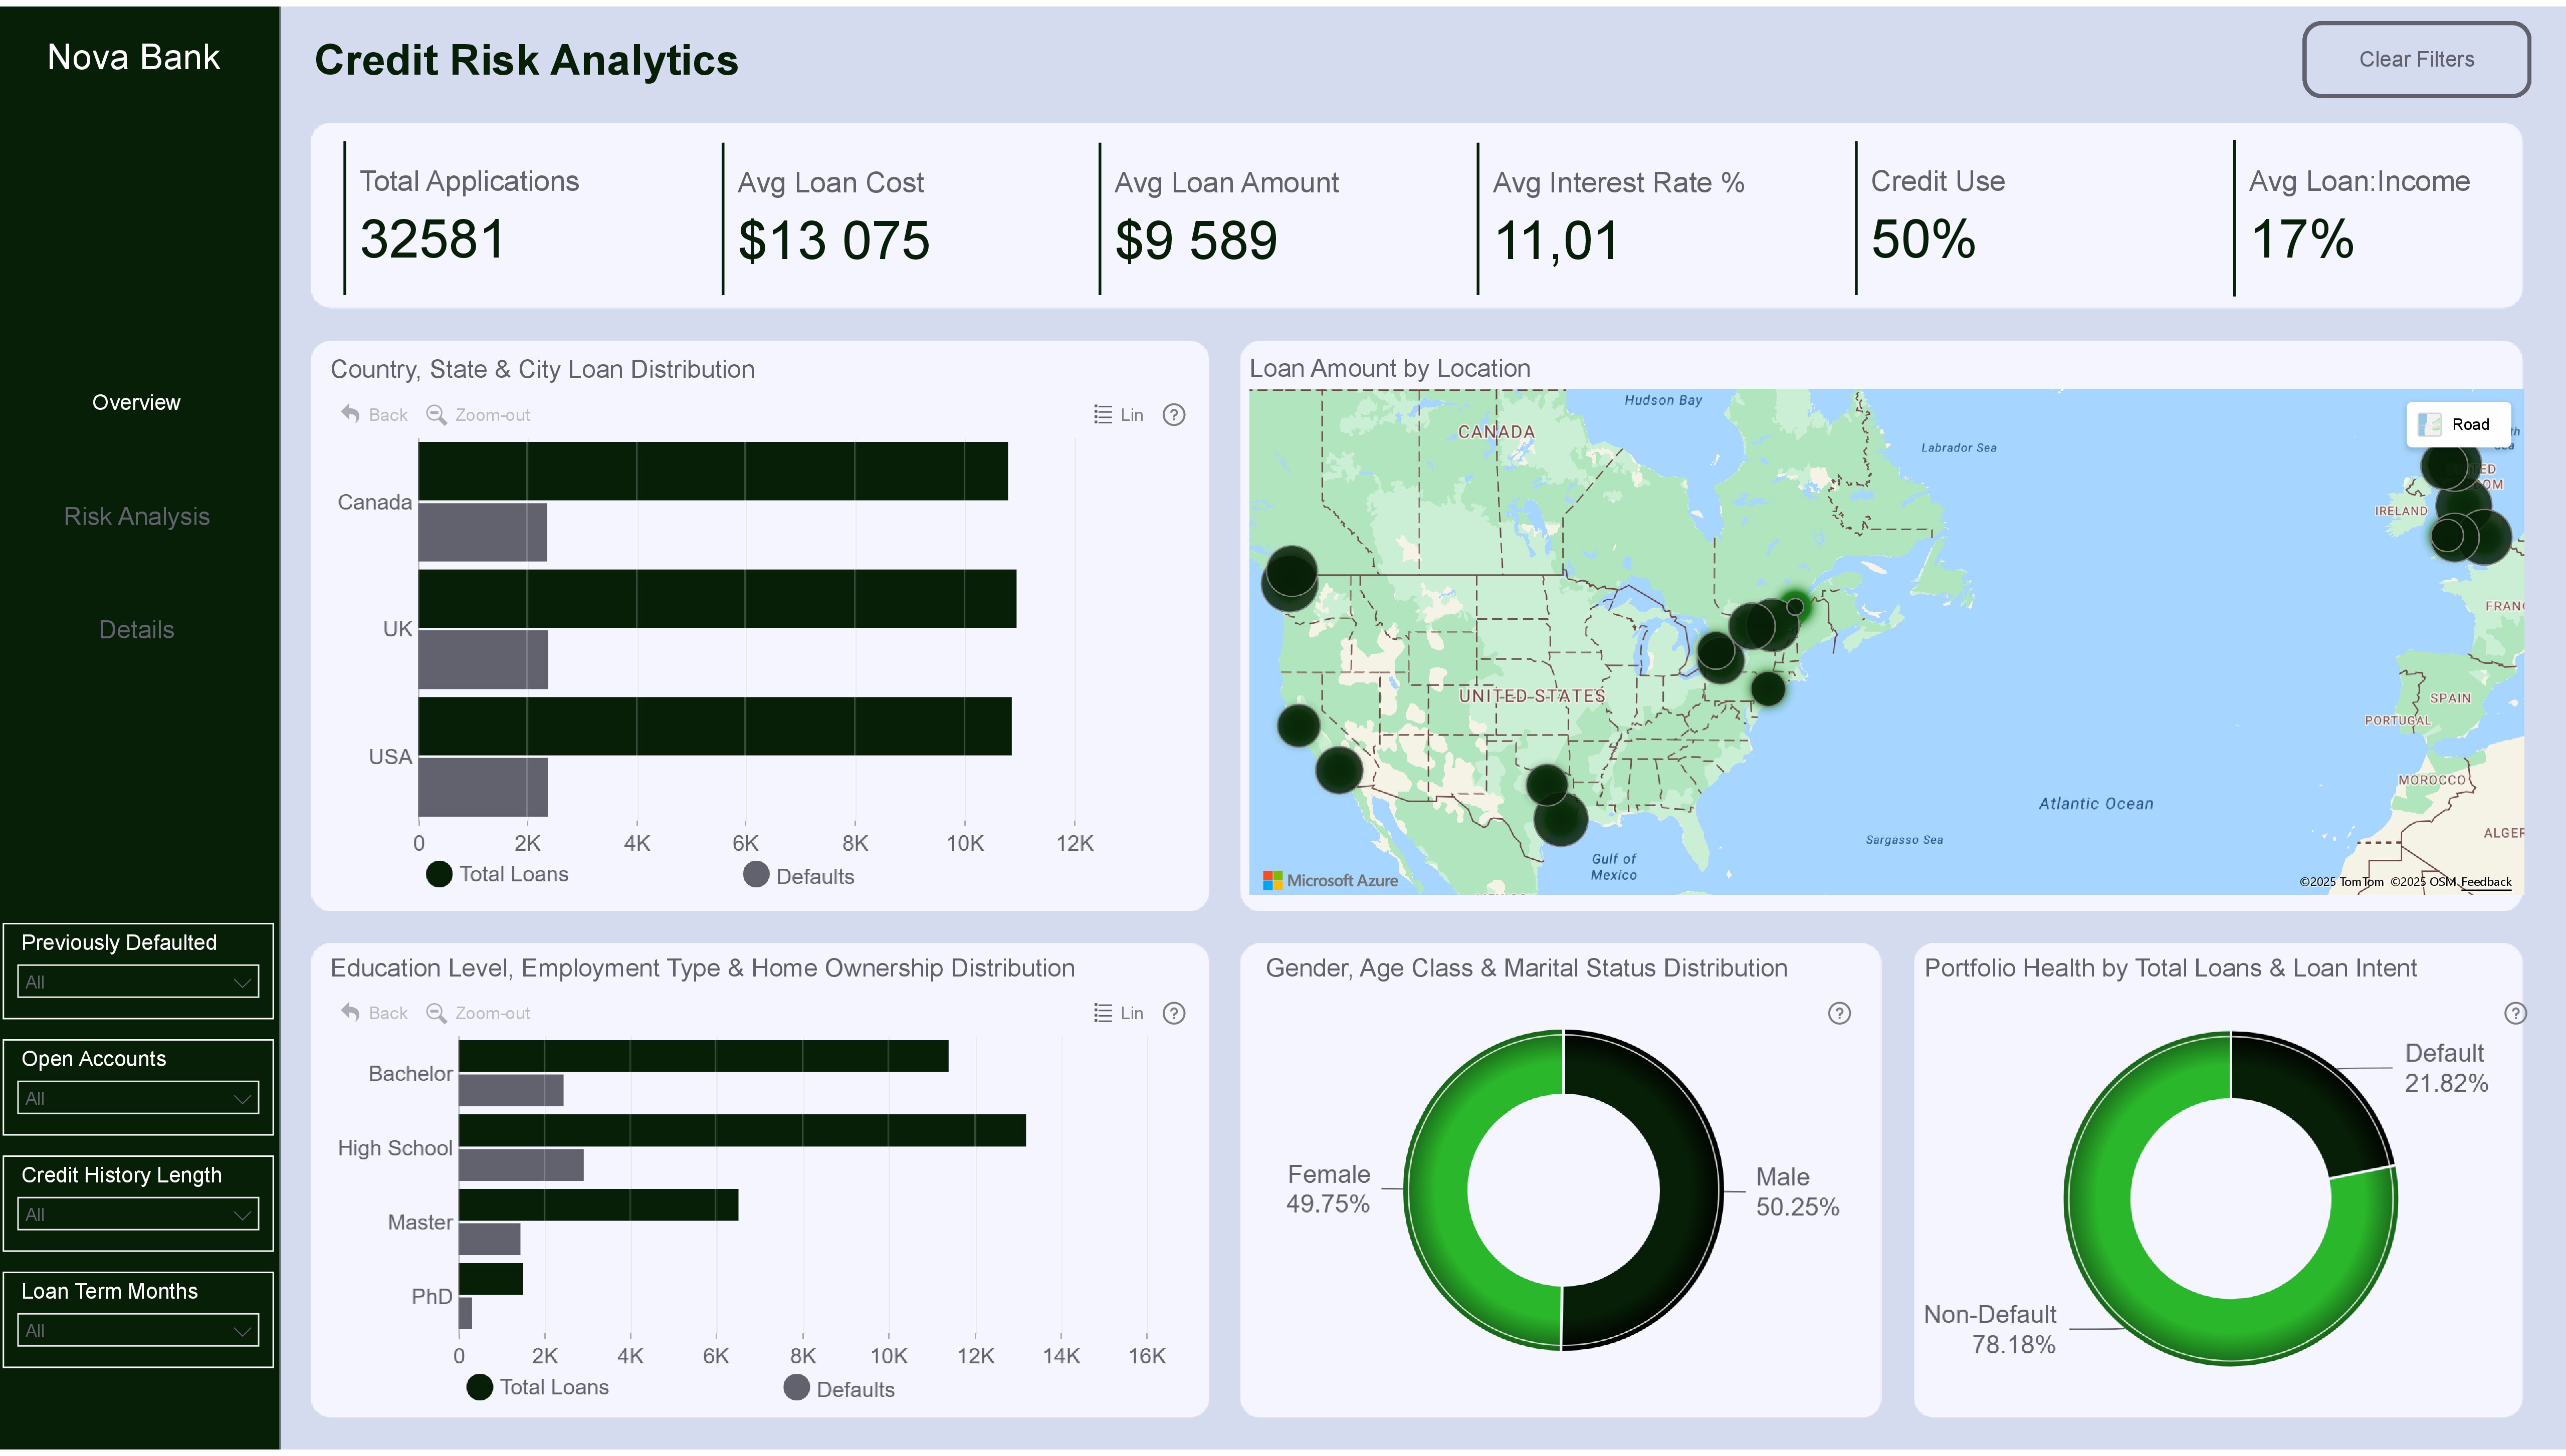Screen dimensions: 2566x1456
Task: Click Zoom-out magnifier in Education chart
Action: point(436,1012)
